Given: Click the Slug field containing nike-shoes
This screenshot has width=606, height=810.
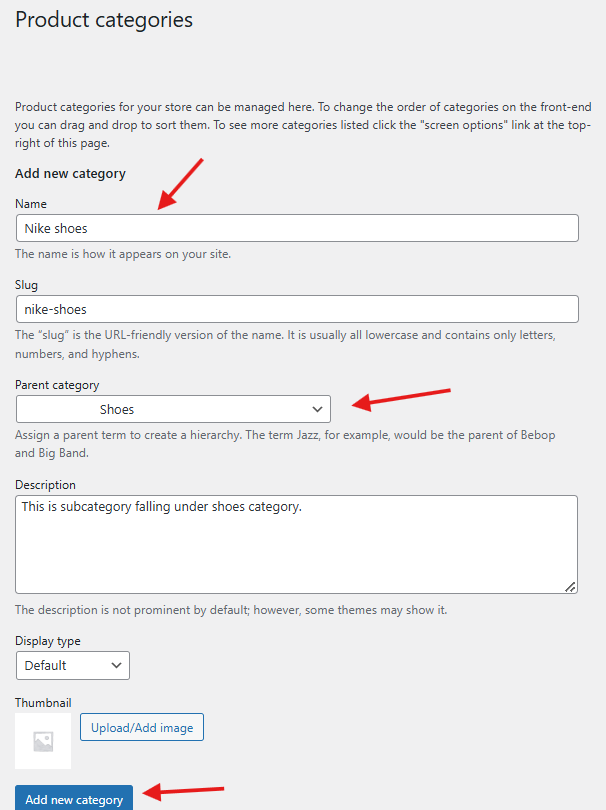Looking at the screenshot, I should pos(297,309).
